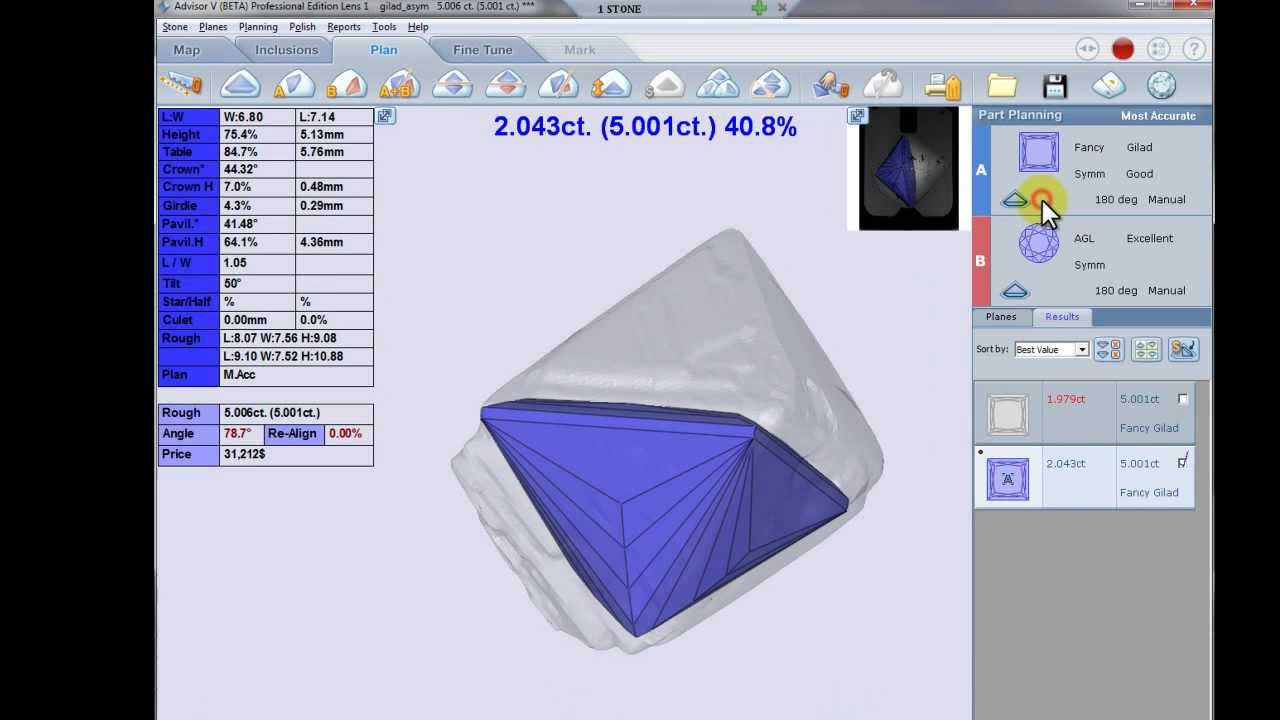Switch to the Map tab
The width and height of the screenshot is (1280, 720).
tap(187, 50)
